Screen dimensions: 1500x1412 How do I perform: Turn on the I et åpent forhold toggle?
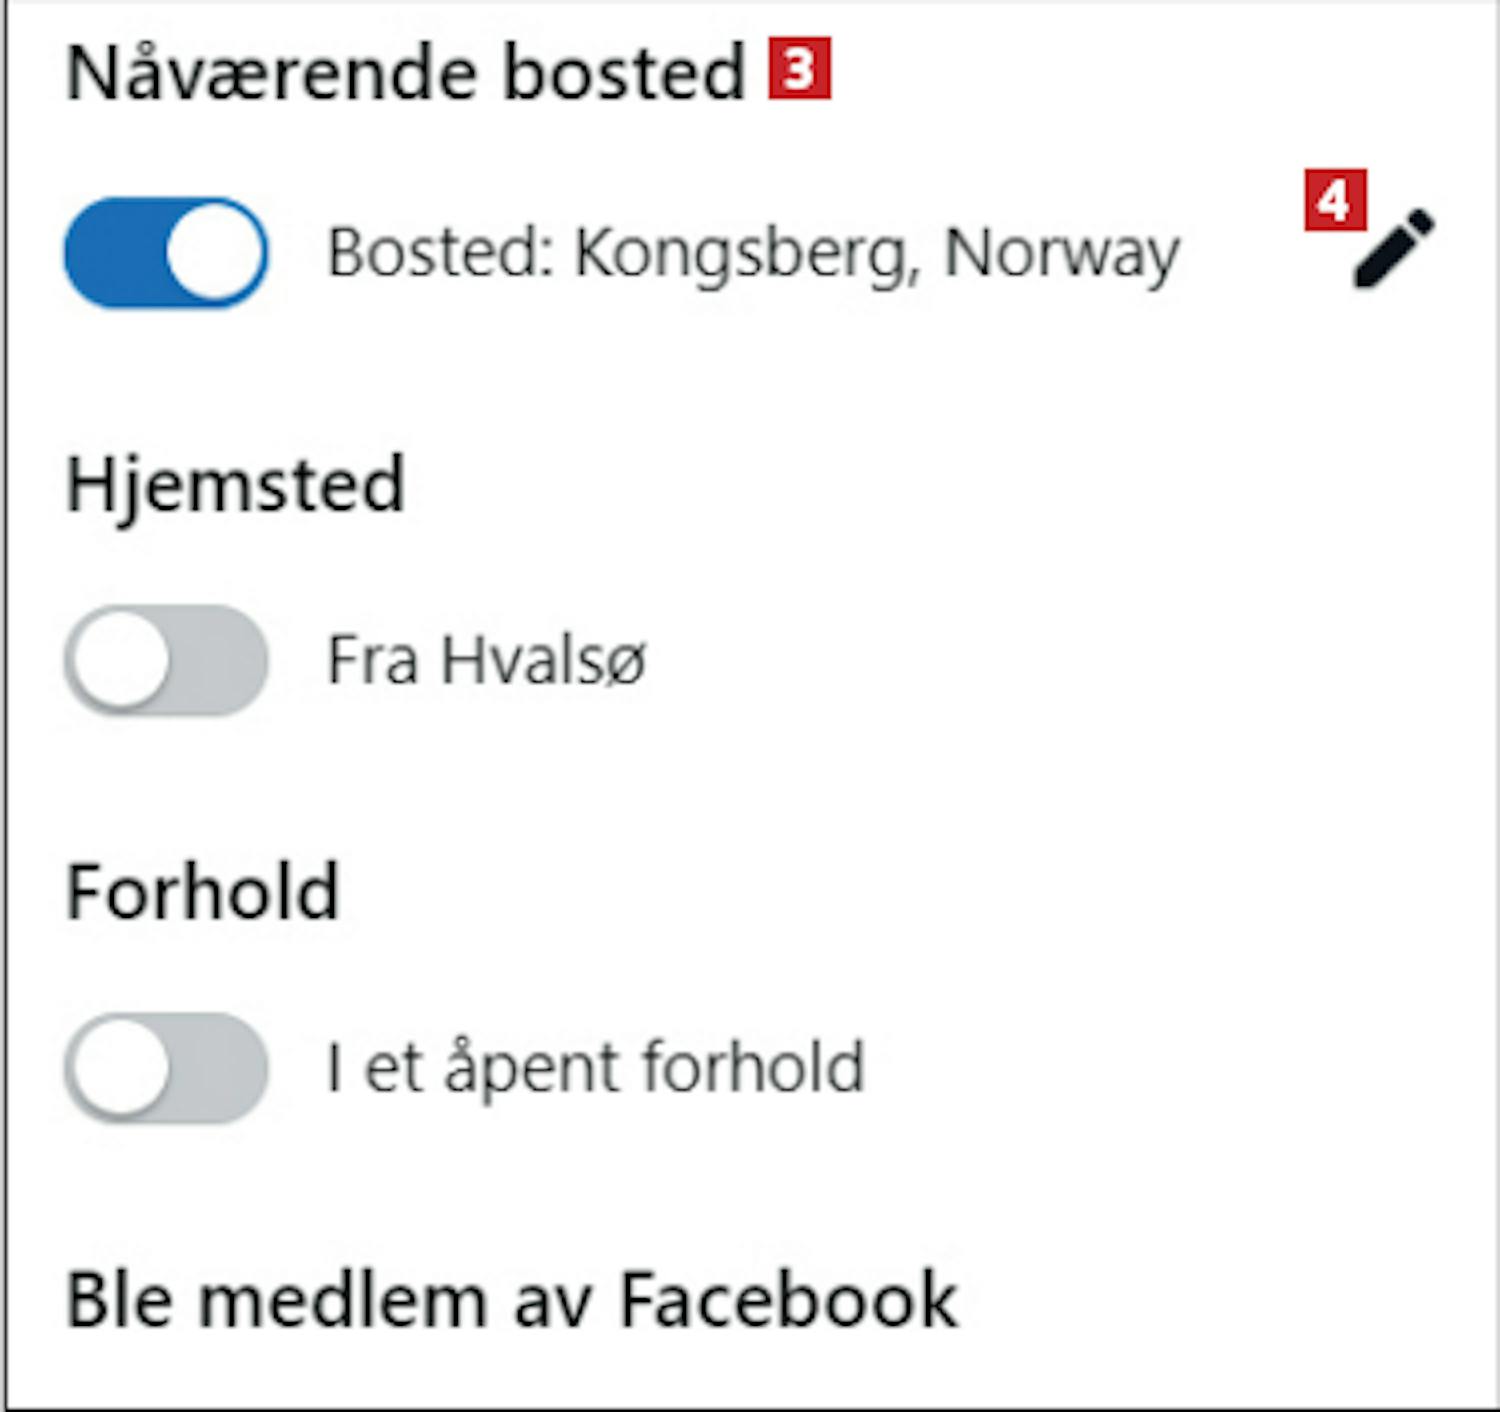click(x=166, y=1068)
